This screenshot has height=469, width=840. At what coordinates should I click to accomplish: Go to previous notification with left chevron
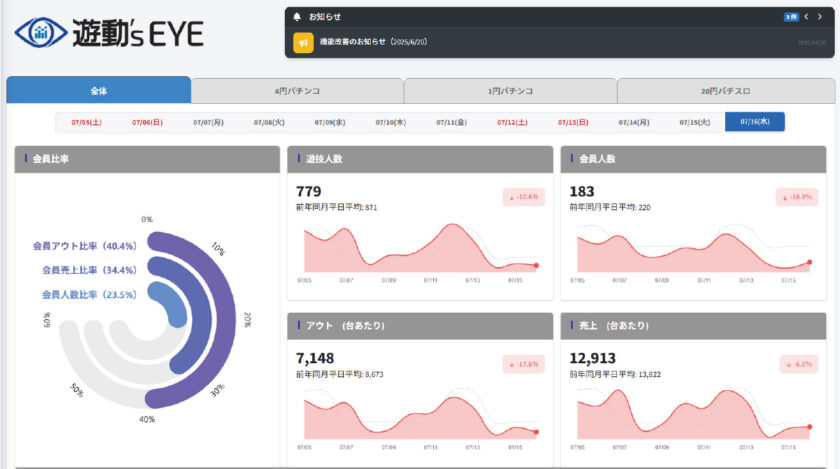coord(806,17)
